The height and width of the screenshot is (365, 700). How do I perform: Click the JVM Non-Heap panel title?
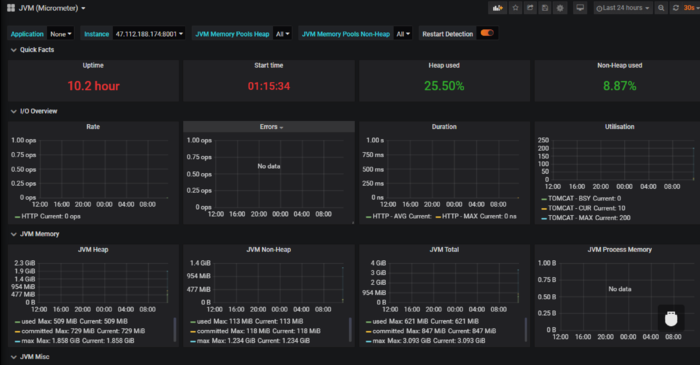pos(268,249)
